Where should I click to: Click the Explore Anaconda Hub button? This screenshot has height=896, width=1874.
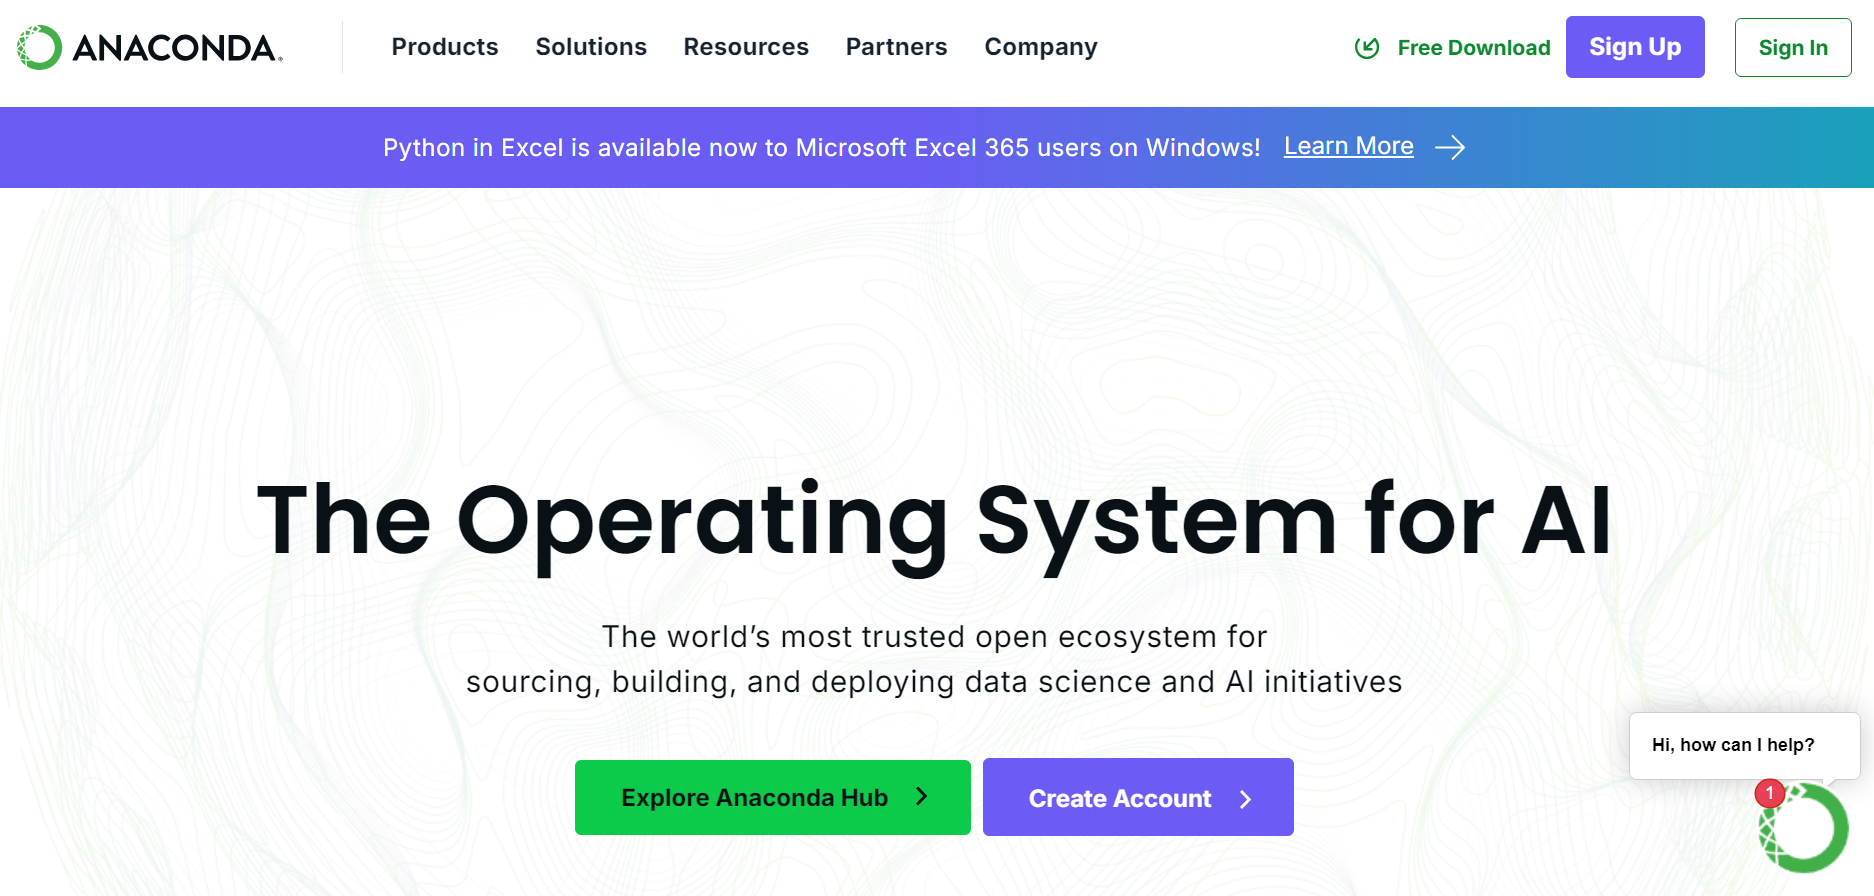click(x=773, y=797)
